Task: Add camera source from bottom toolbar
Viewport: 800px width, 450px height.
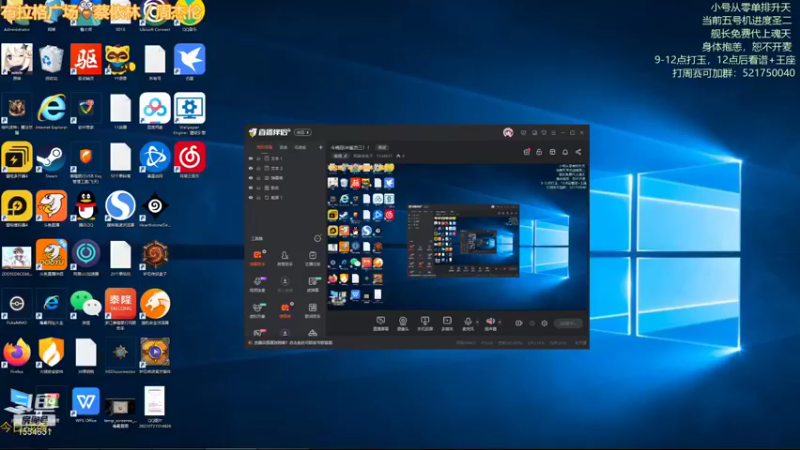Action: [403, 323]
